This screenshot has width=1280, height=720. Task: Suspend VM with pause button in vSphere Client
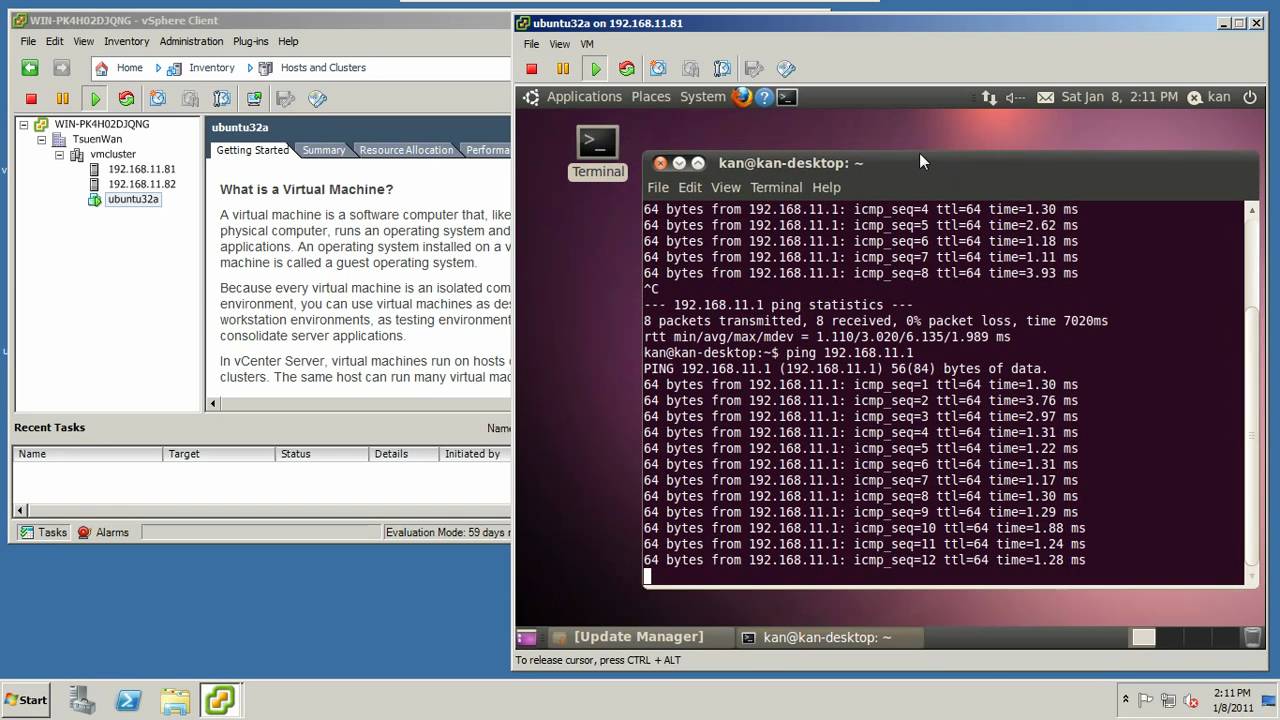click(x=63, y=99)
